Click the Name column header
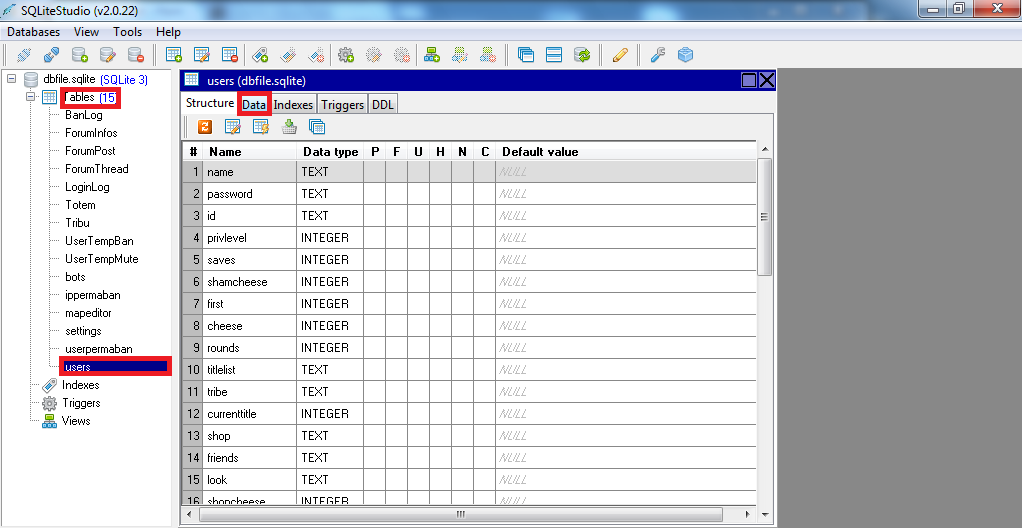This screenshot has height=528, width=1022. click(250, 152)
